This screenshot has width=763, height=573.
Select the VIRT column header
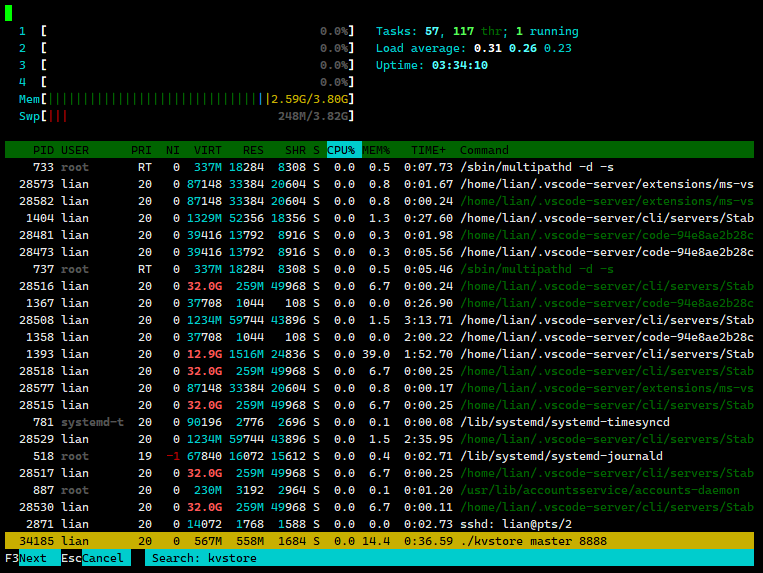coord(207,150)
